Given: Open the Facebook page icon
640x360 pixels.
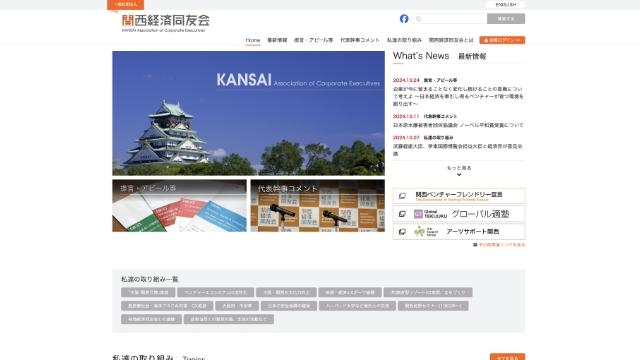Looking at the screenshot, I should [x=404, y=19].
